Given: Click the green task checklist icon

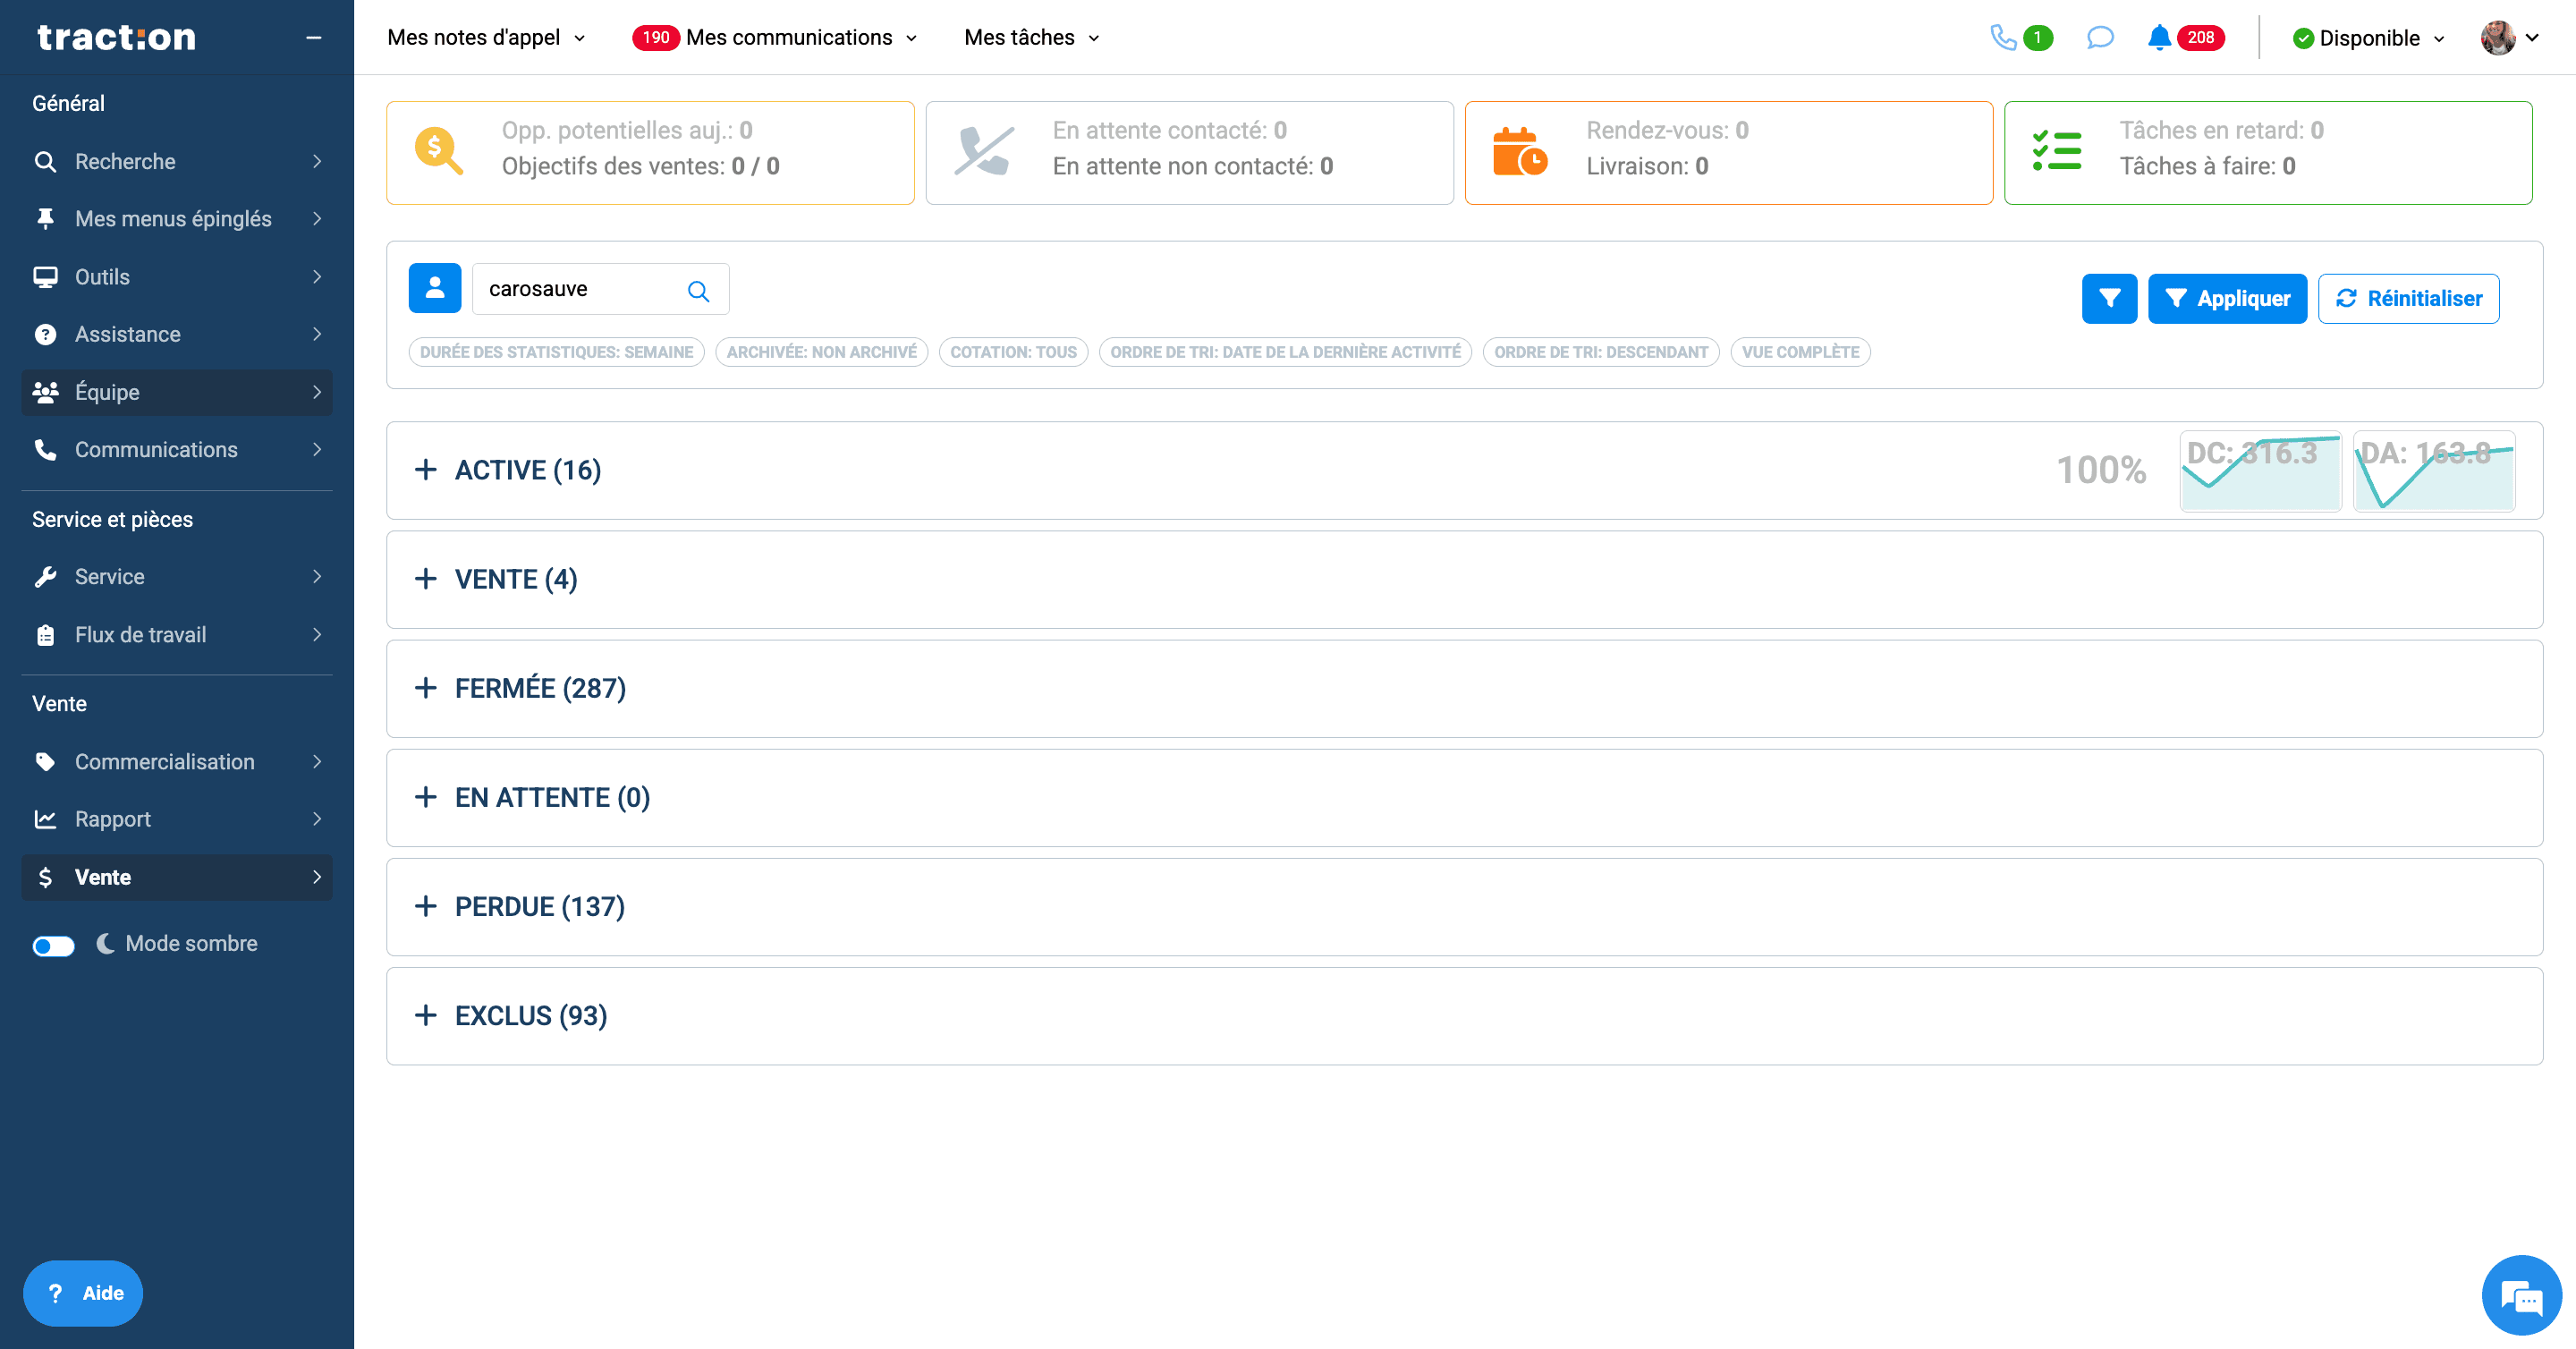Looking at the screenshot, I should (x=2057, y=151).
